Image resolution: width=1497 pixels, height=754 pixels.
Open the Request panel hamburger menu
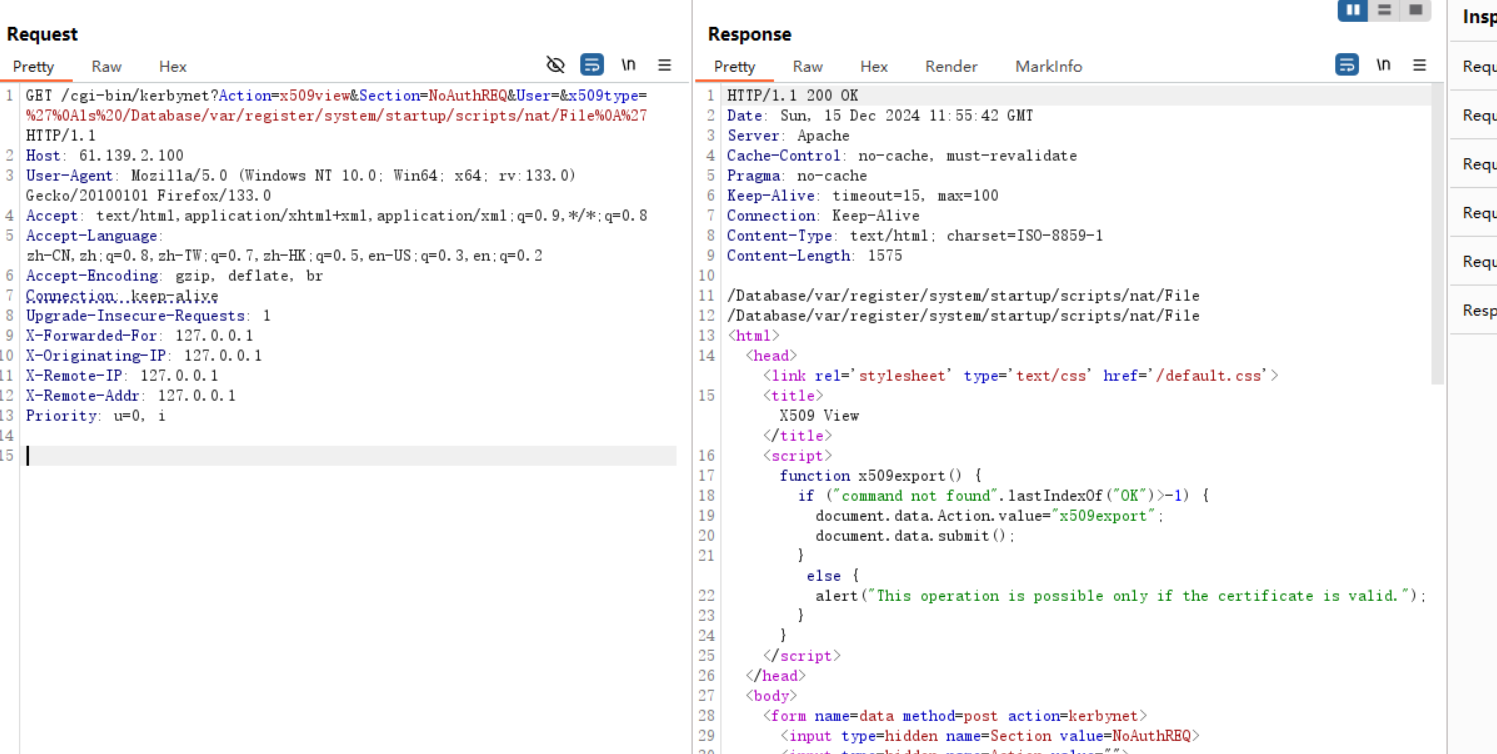664,65
